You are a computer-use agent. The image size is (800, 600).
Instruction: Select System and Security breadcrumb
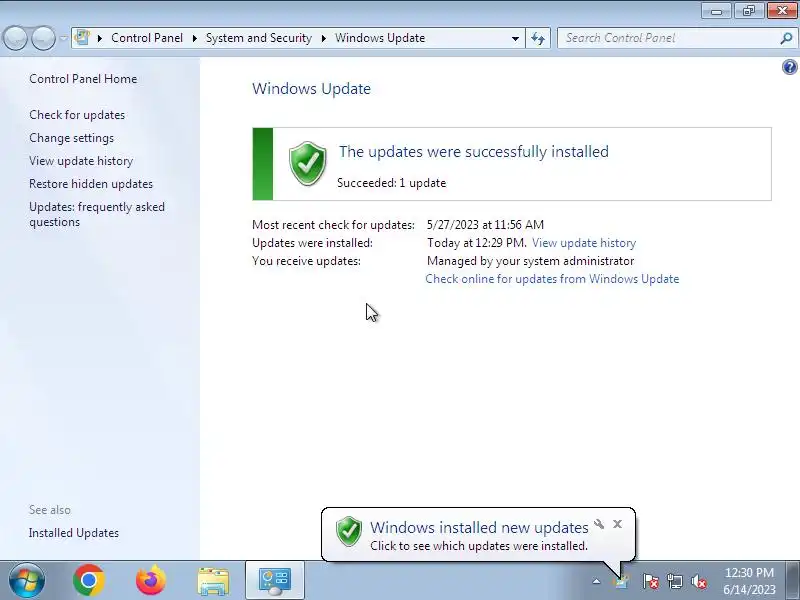[x=259, y=38]
